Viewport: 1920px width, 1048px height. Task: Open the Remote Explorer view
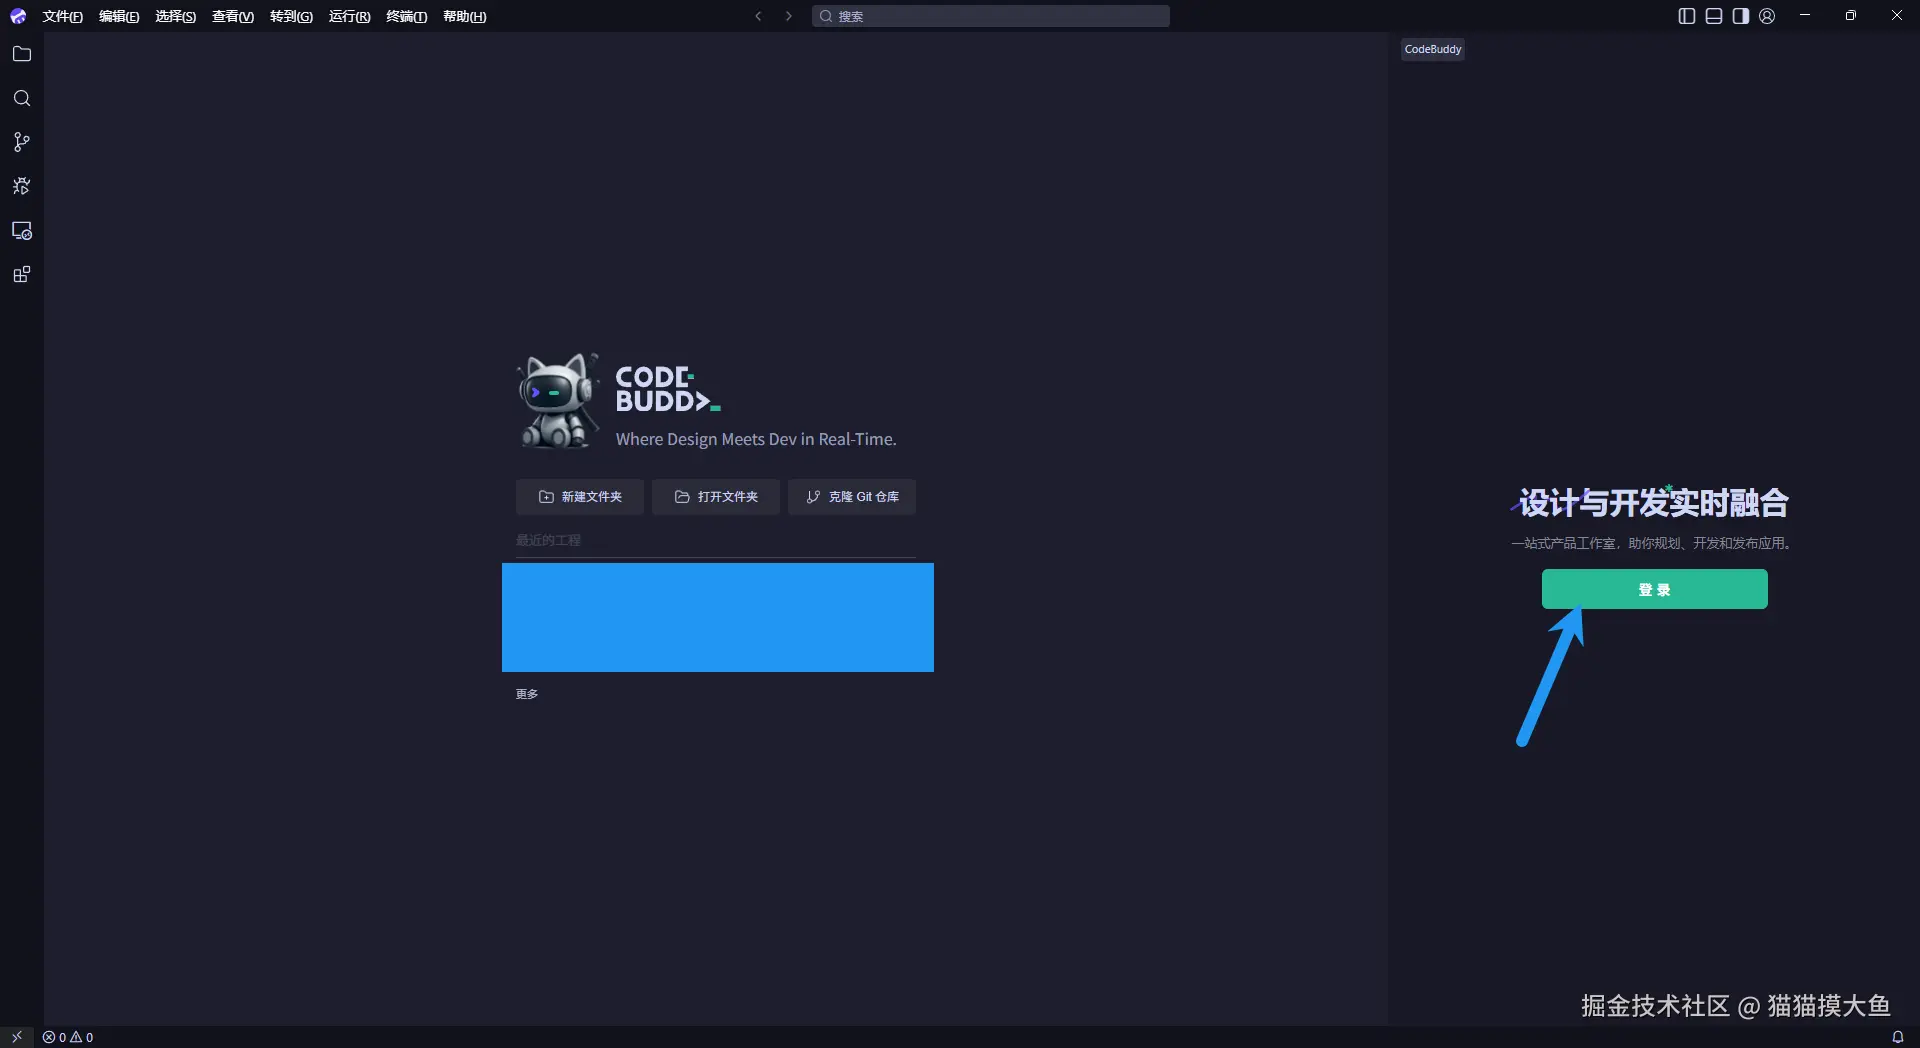pyautogui.click(x=22, y=231)
